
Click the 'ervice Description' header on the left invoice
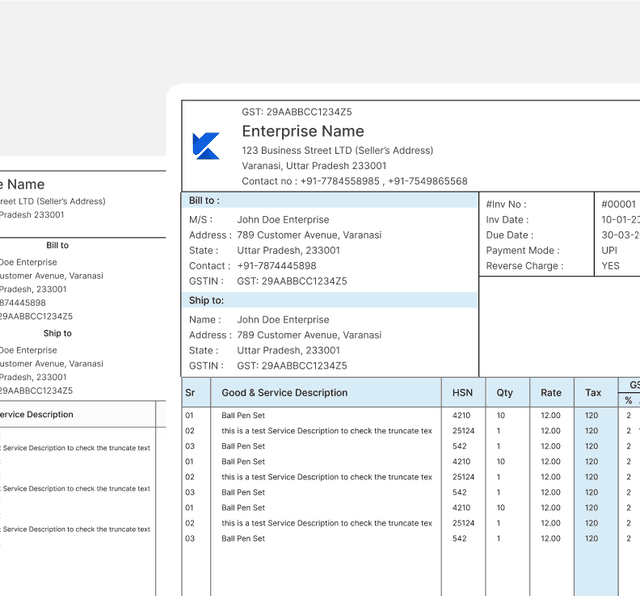36,414
